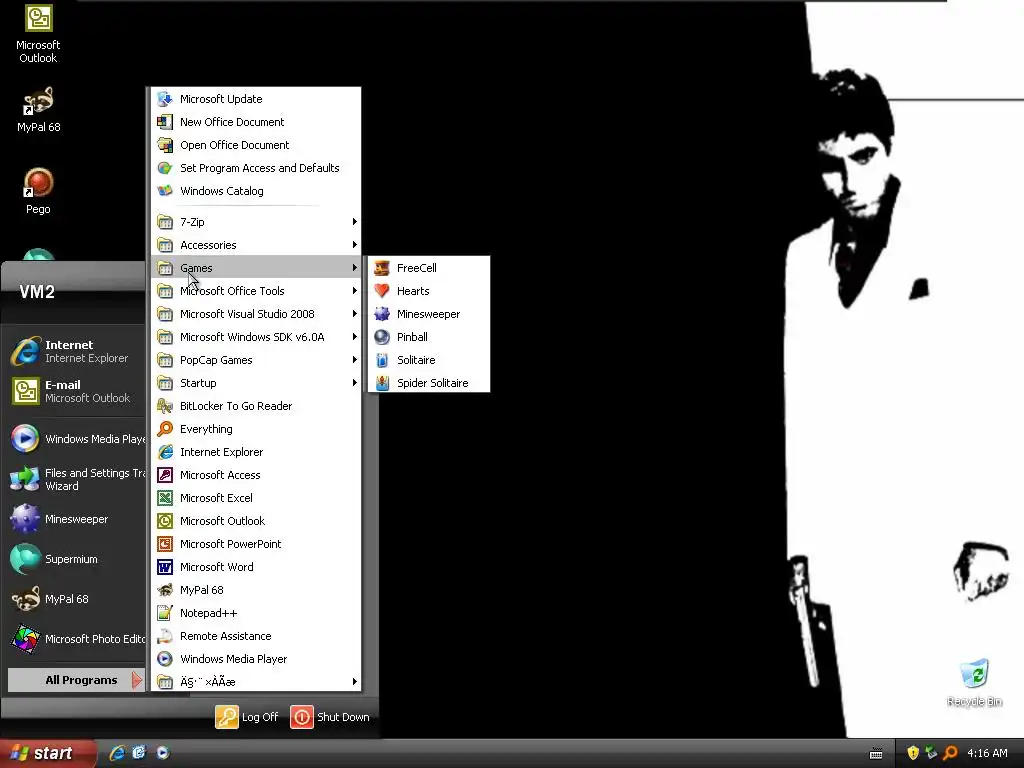
Task: Launch Notepad++
Action: tap(256, 613)
